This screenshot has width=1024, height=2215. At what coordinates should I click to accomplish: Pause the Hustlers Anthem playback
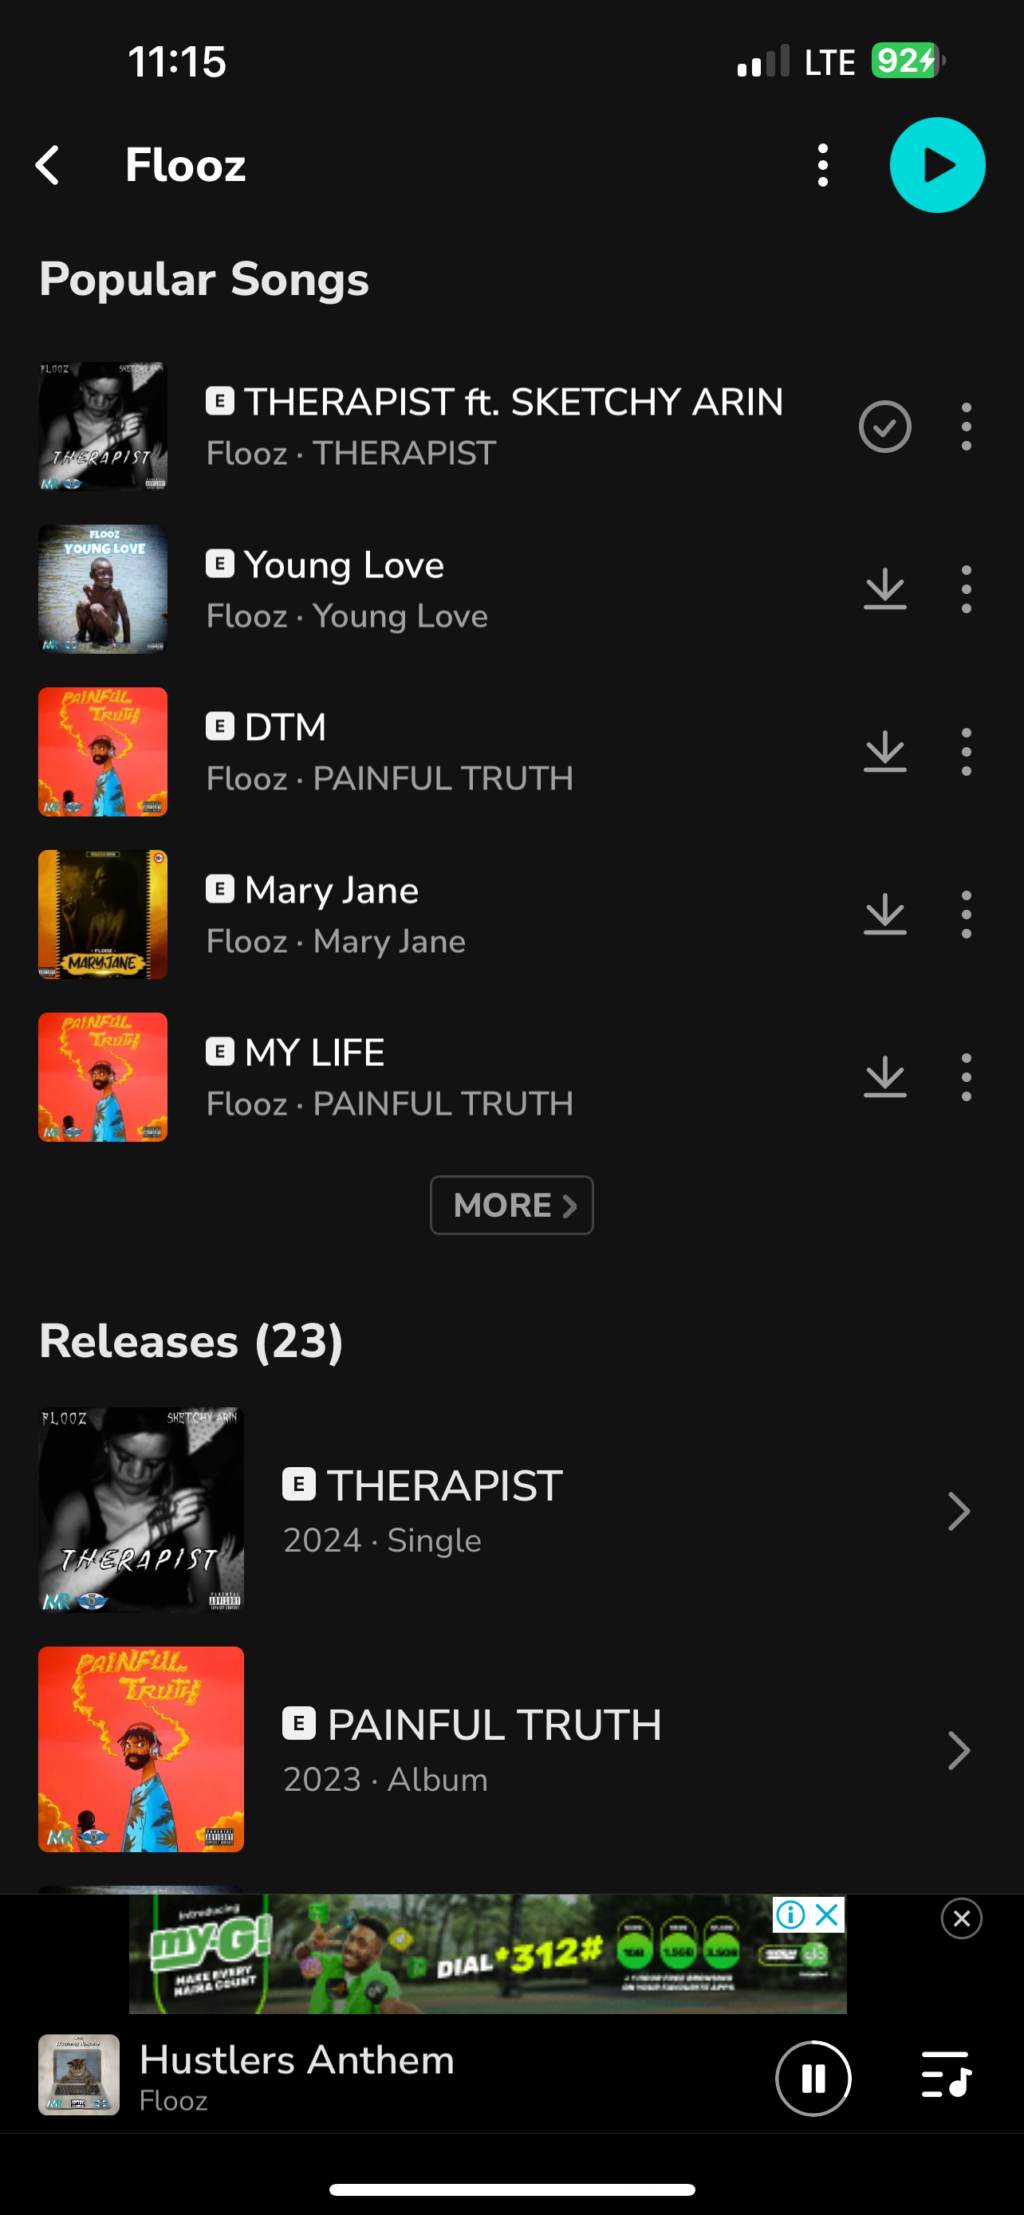point(813,2079)
